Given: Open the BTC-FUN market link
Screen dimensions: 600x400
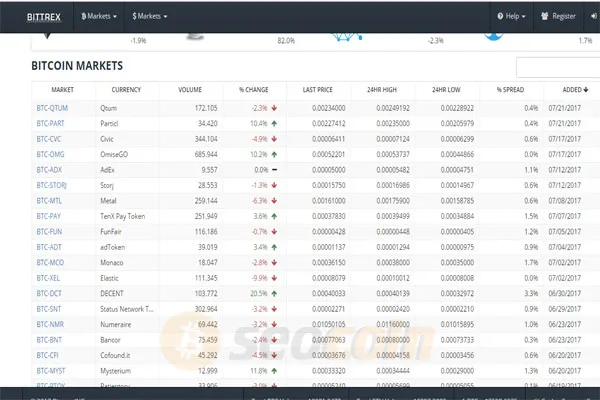Looking at the screenshot, I should (x=49, y=232).
